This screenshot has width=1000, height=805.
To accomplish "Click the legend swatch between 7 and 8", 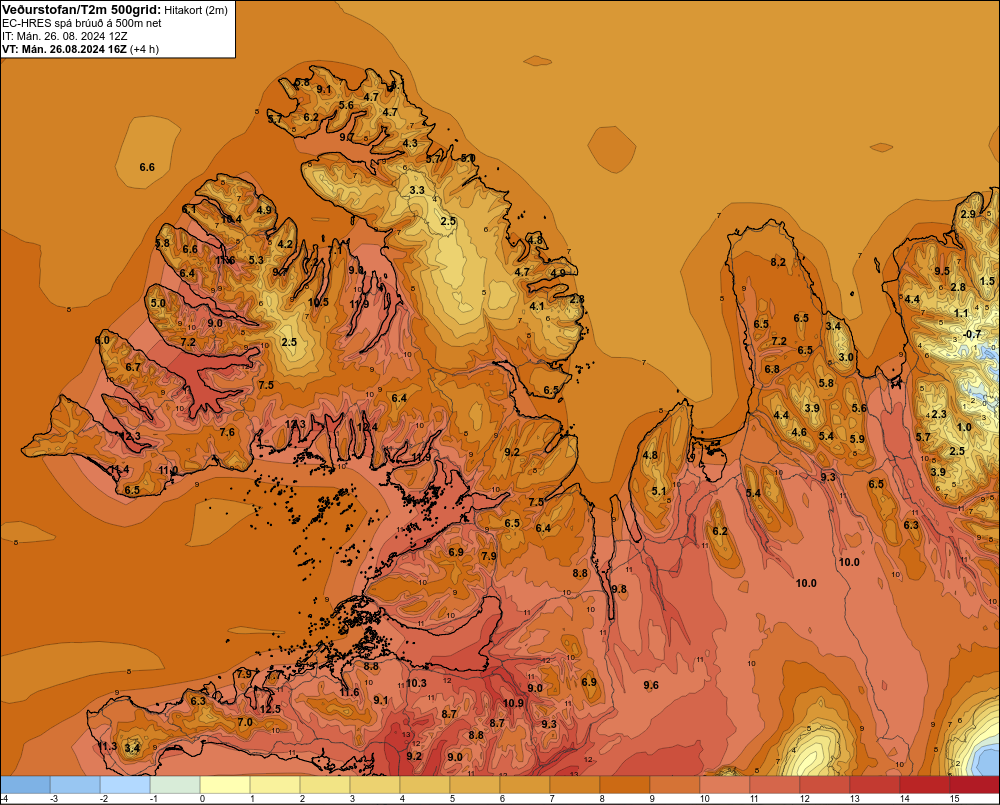I will 575,785.
